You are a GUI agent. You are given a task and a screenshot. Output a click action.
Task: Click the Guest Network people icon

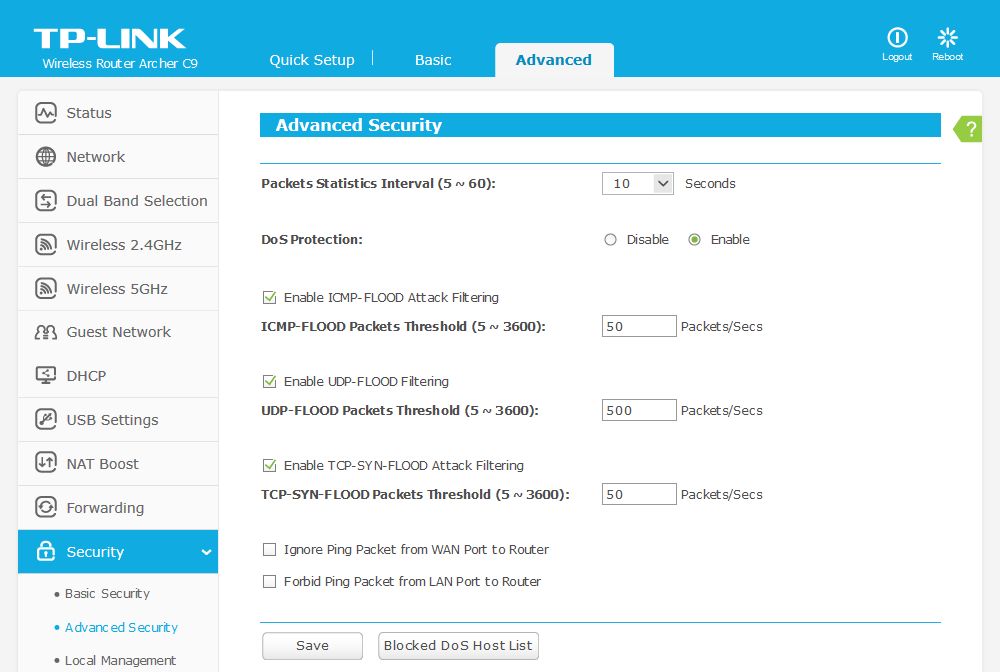pos(46,332)
